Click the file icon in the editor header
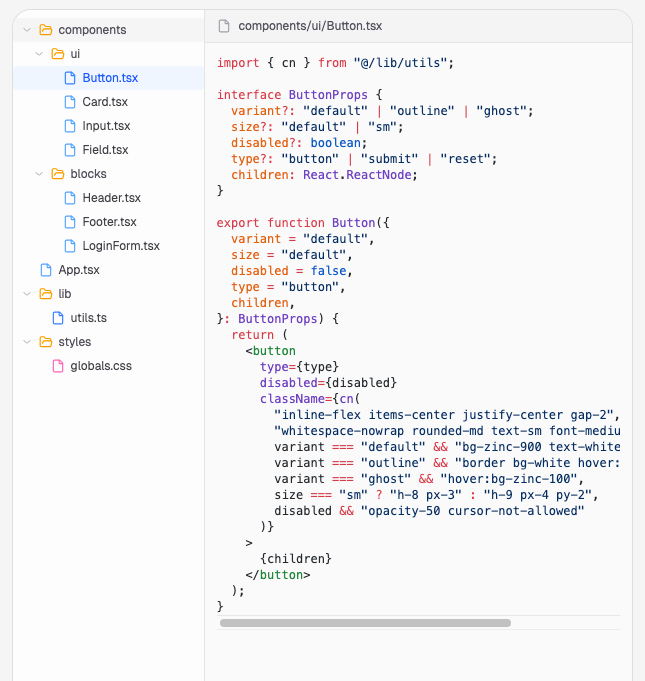 [224, 26]
